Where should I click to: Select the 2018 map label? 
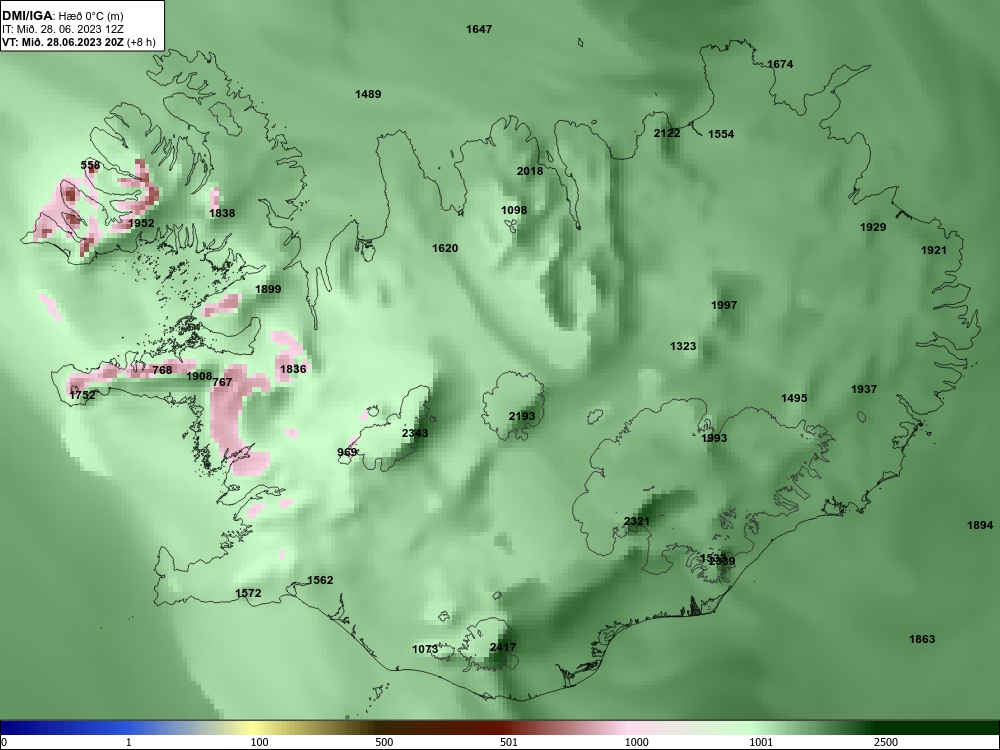530,172
